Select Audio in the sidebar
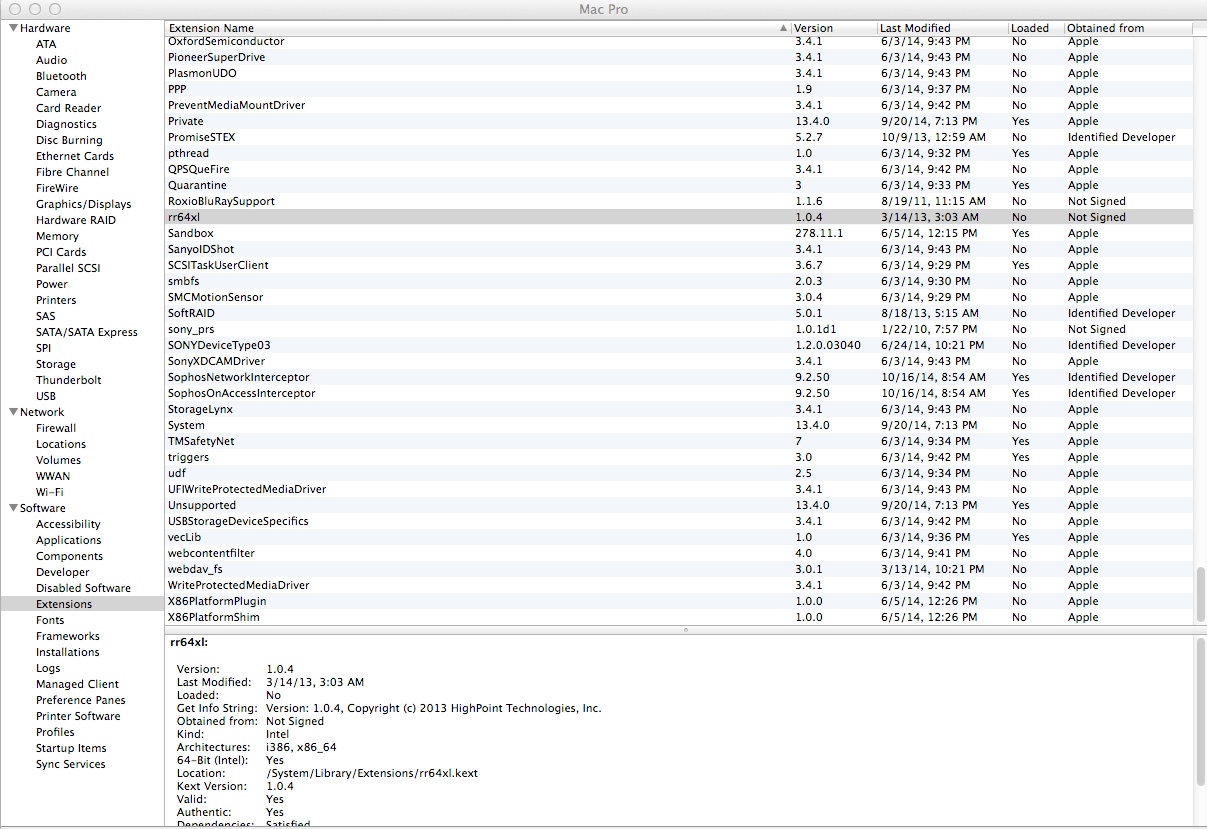This screenshot has height=829, width=1207. click(x=52, y=60)
